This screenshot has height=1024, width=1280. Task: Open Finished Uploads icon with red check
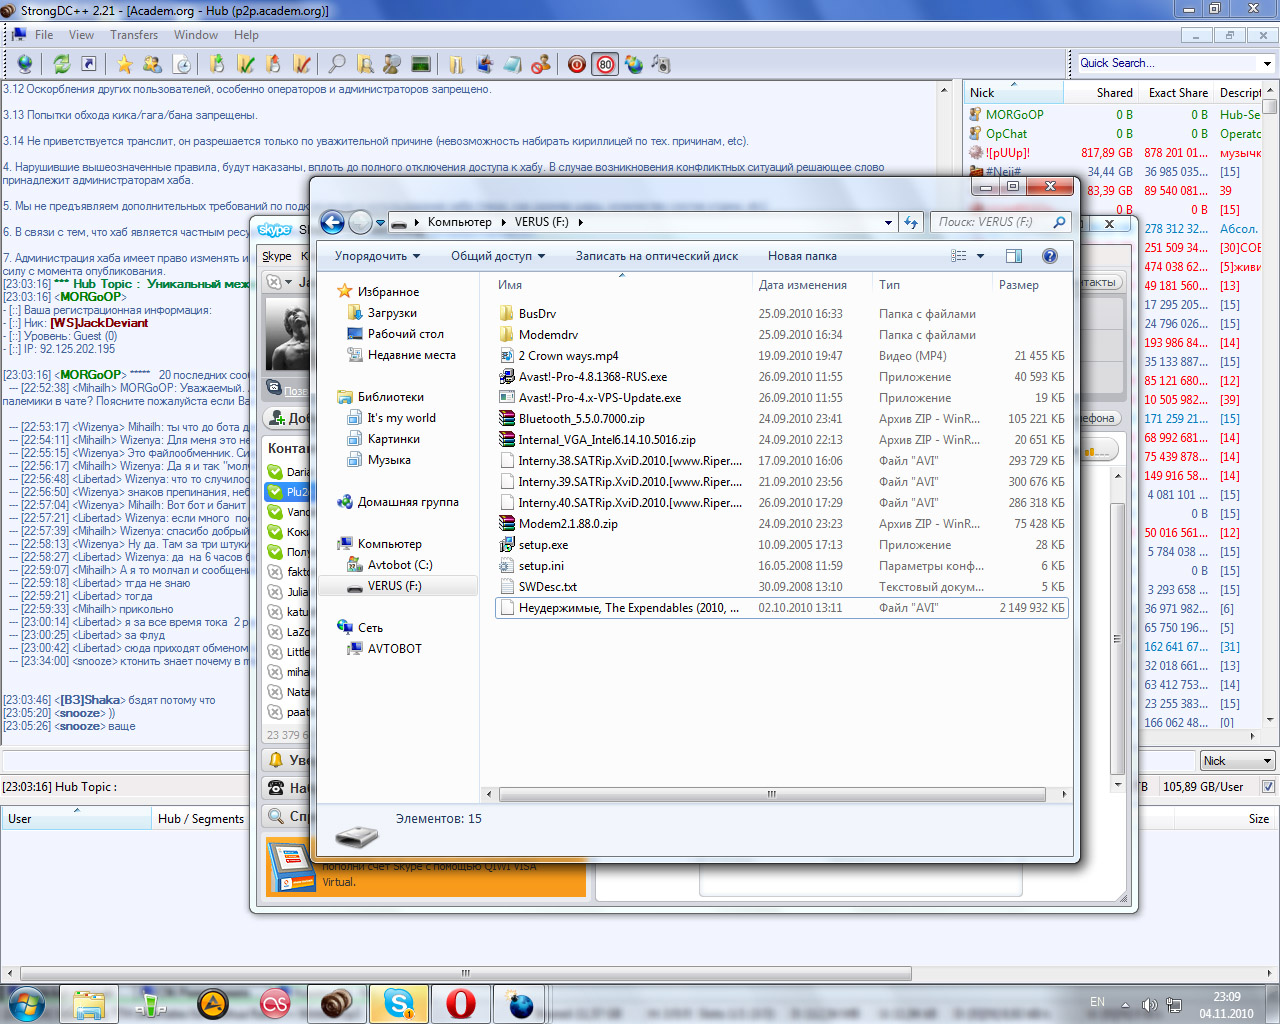coord(301,64)
